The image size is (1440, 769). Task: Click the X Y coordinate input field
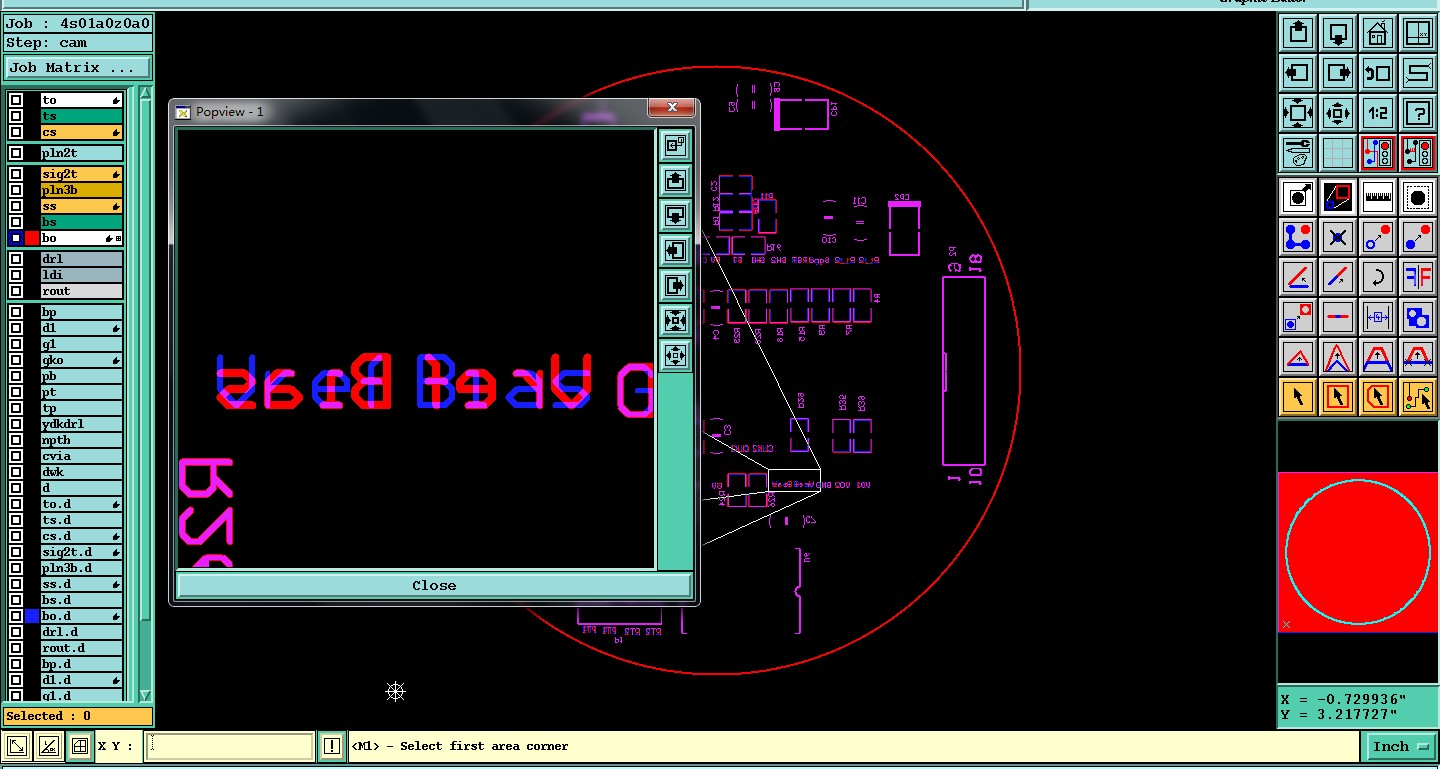[230, 746]
